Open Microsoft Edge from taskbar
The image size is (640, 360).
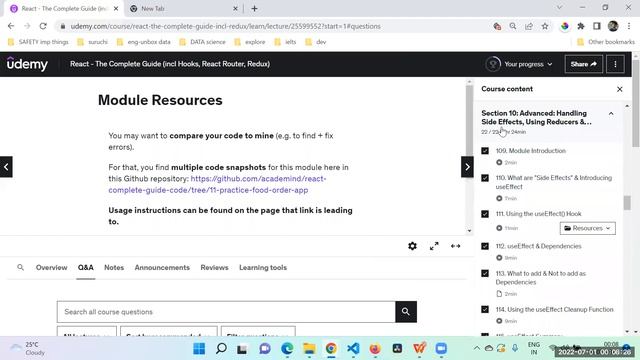click(287, 349)
